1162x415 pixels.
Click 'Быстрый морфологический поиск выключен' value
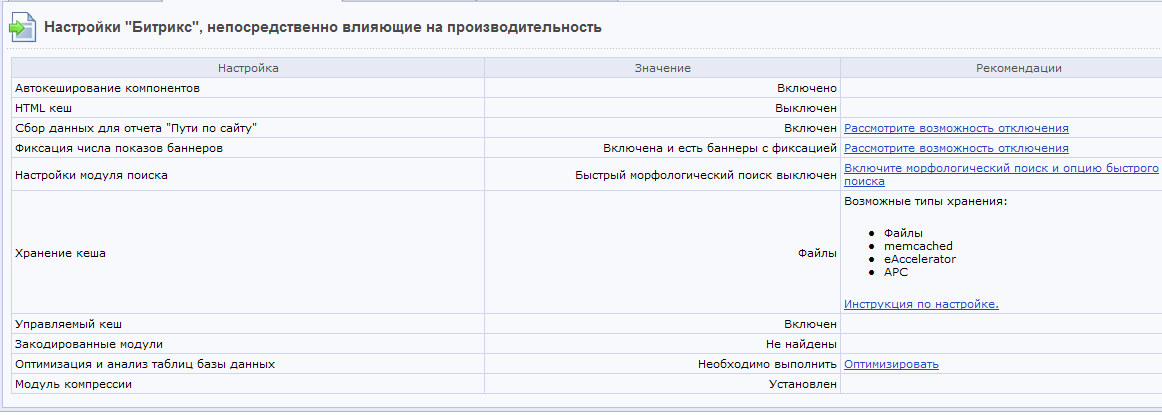[x=706, y=176]
